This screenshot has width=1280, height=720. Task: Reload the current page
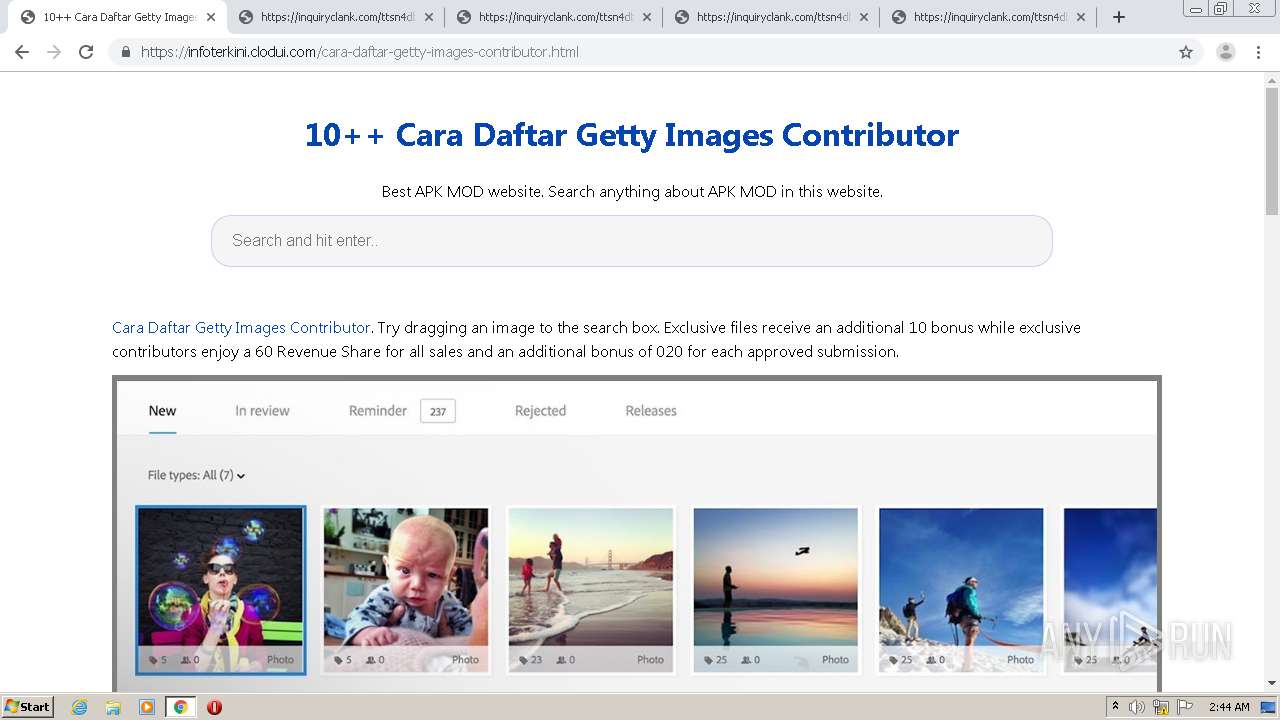click(86, 52)
